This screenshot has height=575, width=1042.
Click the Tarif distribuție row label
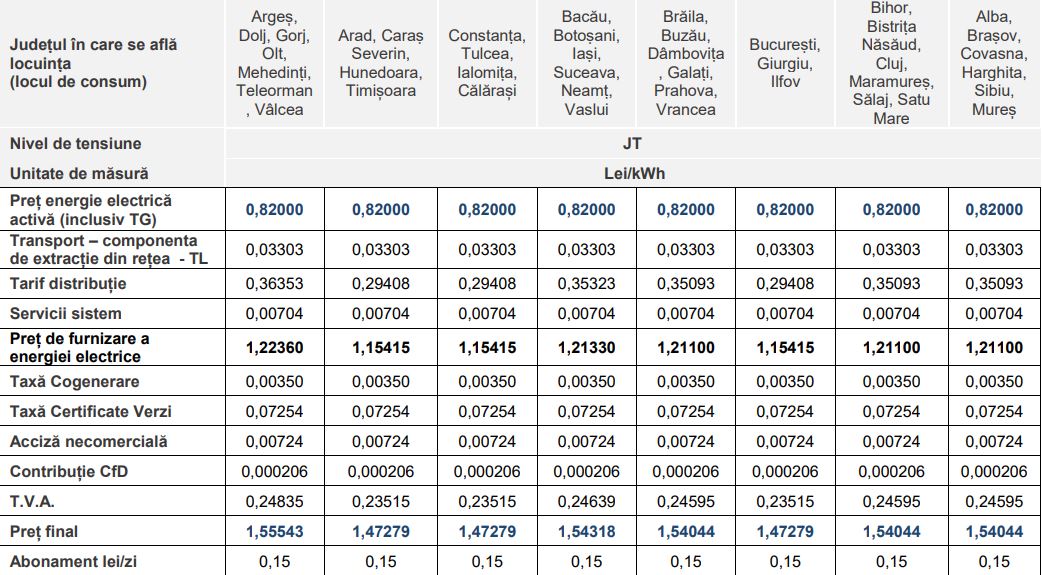pos(68,284)
